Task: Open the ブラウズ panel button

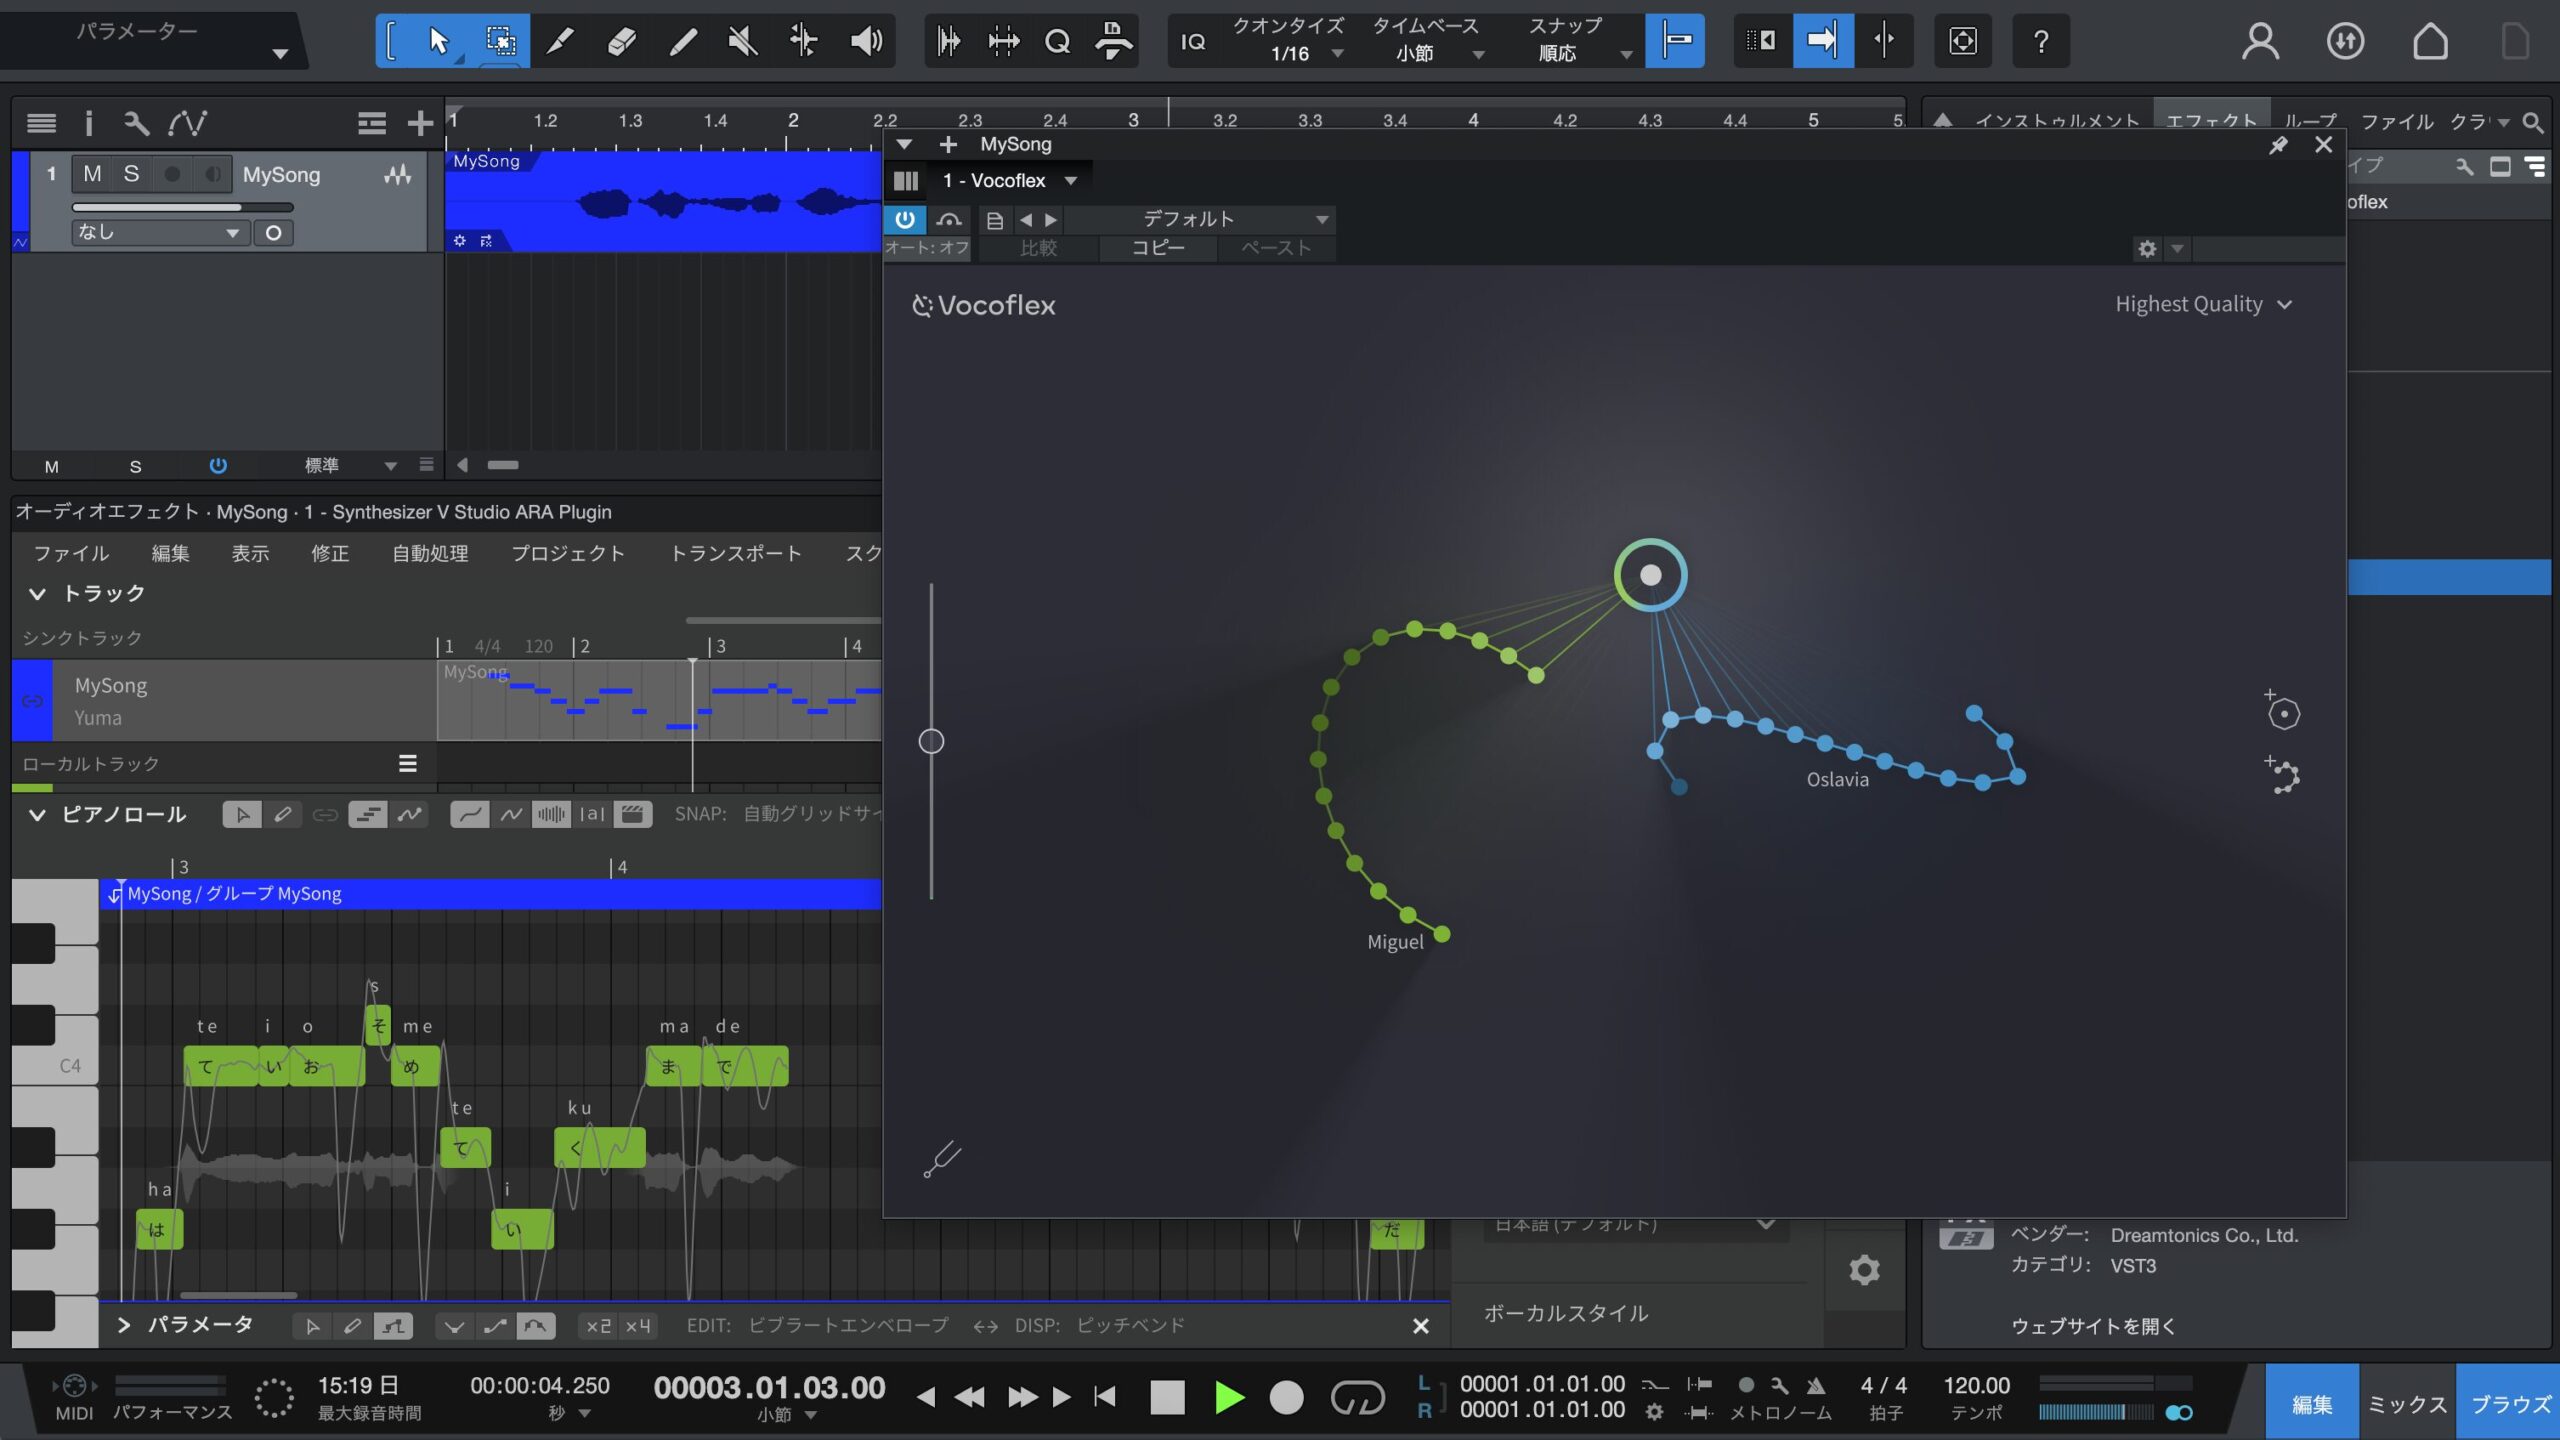Action: (x=2510, y=1404)
